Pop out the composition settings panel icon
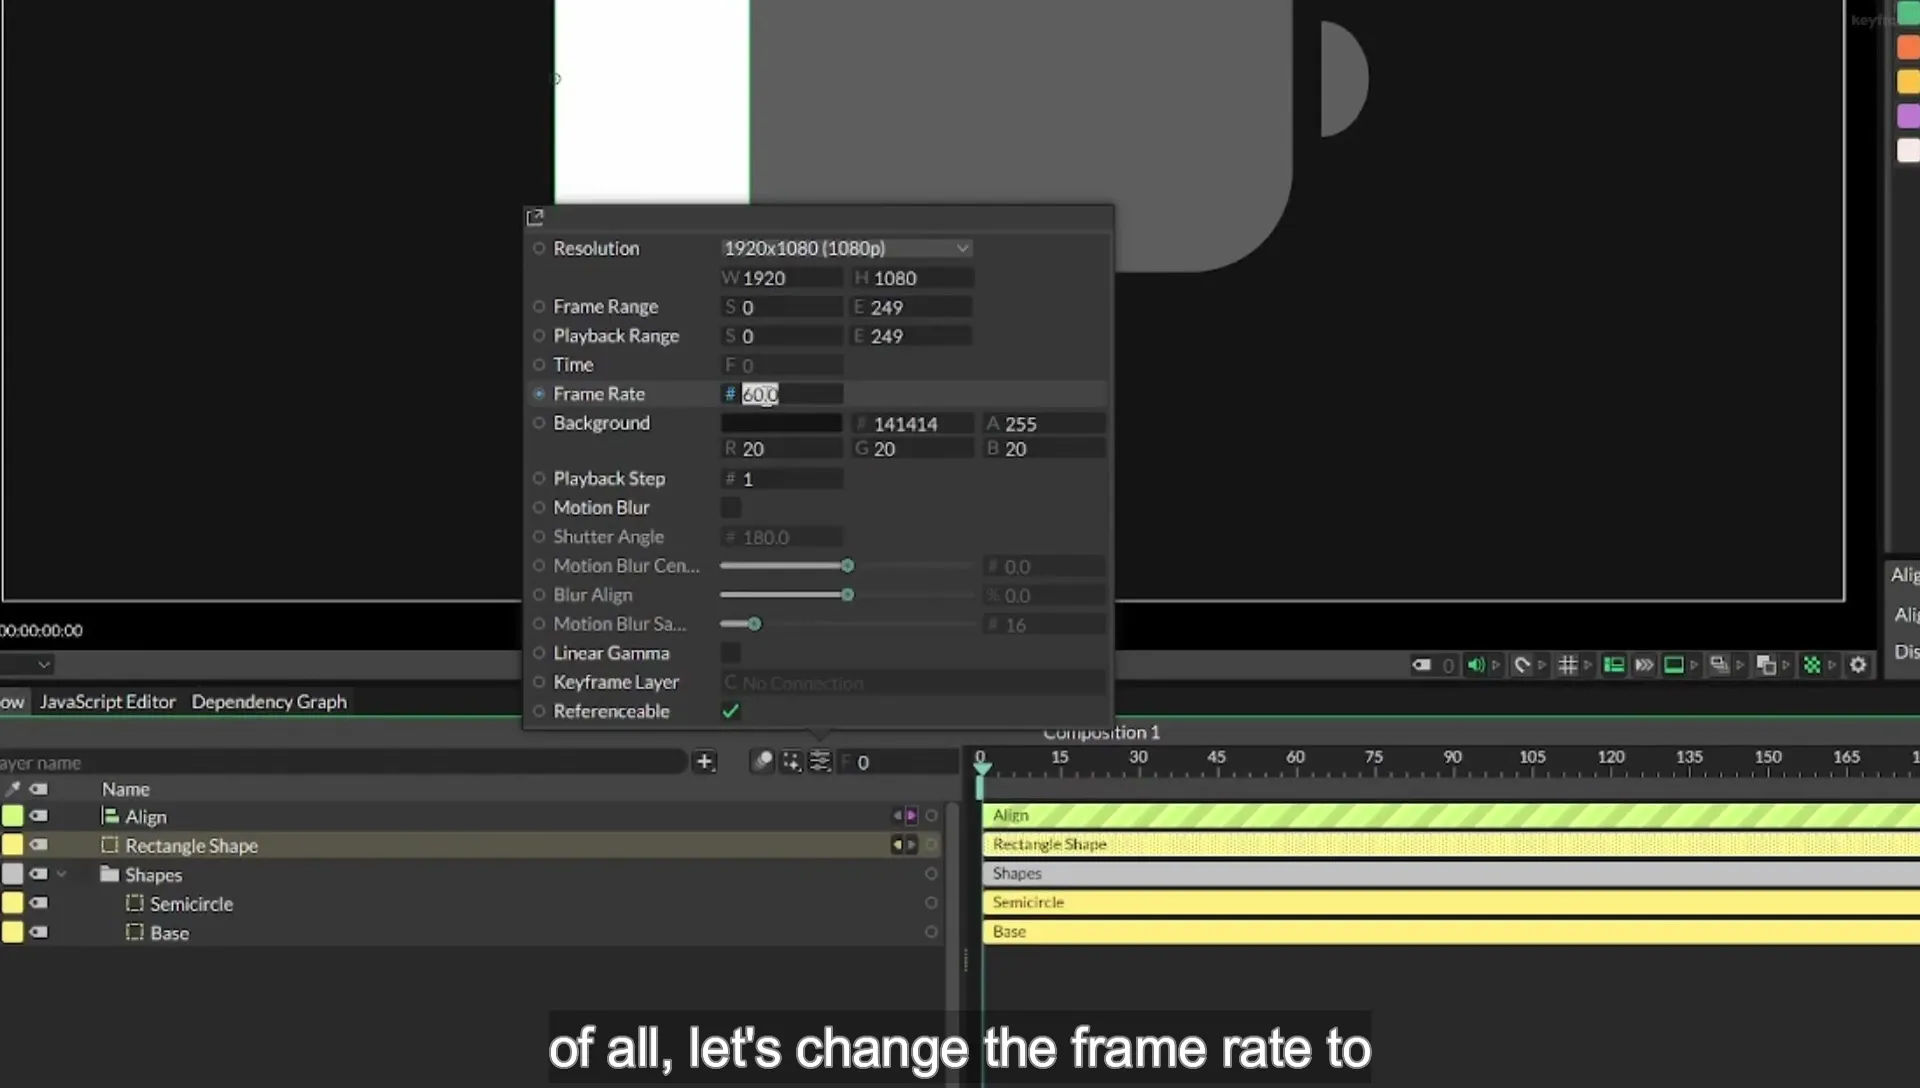The height and width of the screenshot is (1088, 1920). pos(535,217)
